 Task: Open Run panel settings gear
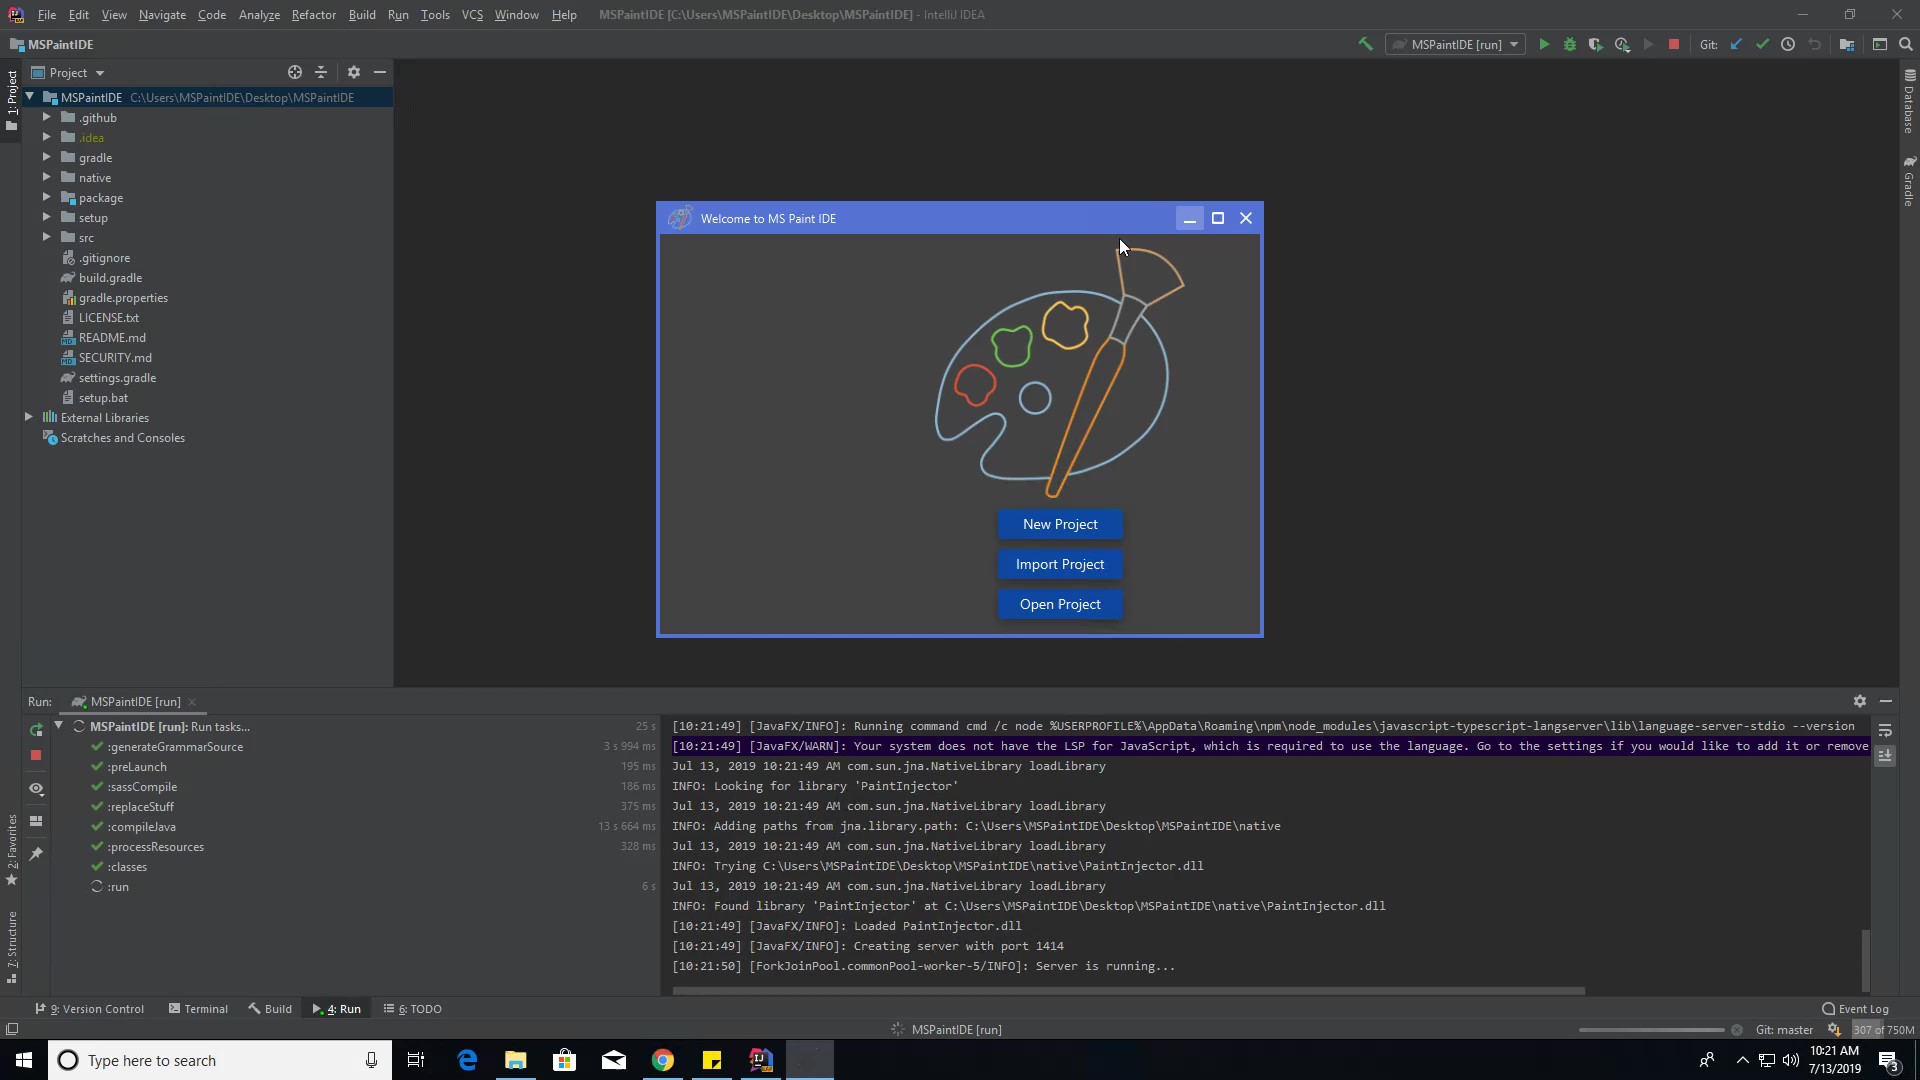tap(1859, 701)
